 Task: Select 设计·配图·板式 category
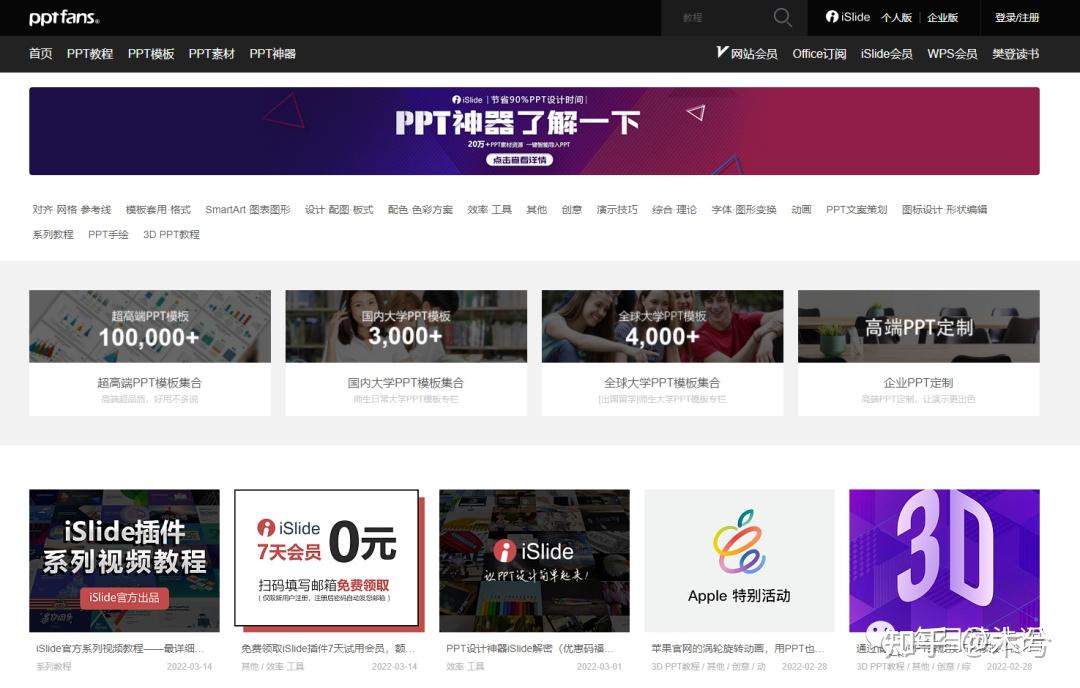(339, 209)
